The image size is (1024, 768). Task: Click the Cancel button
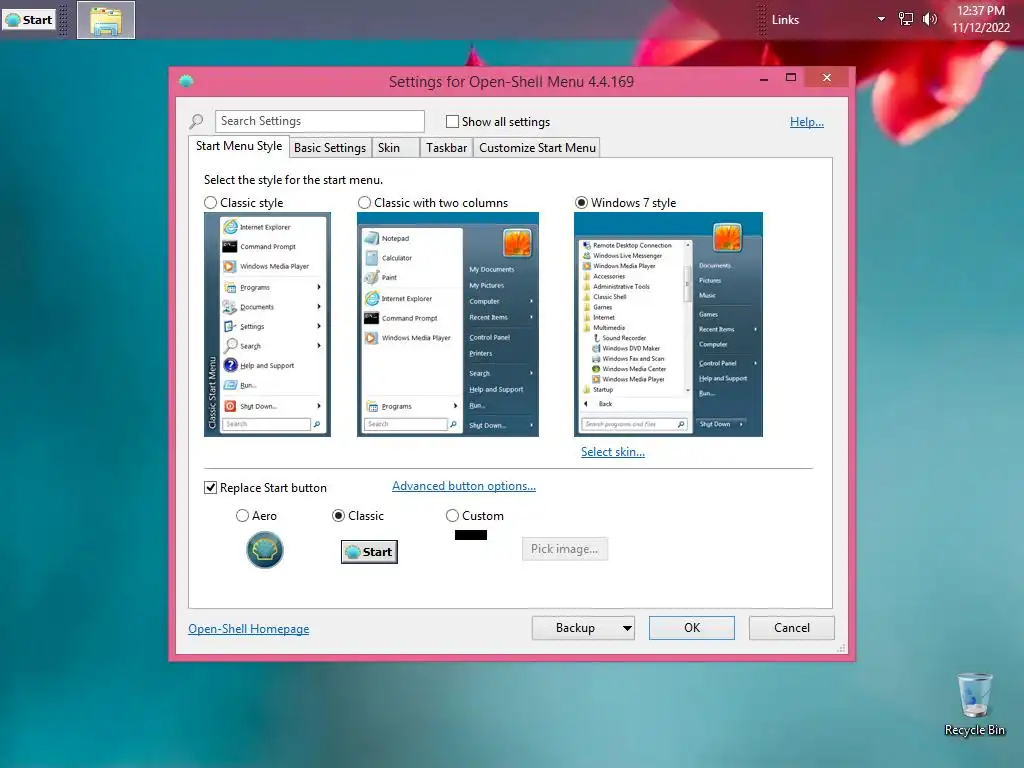tap(792, 628)
